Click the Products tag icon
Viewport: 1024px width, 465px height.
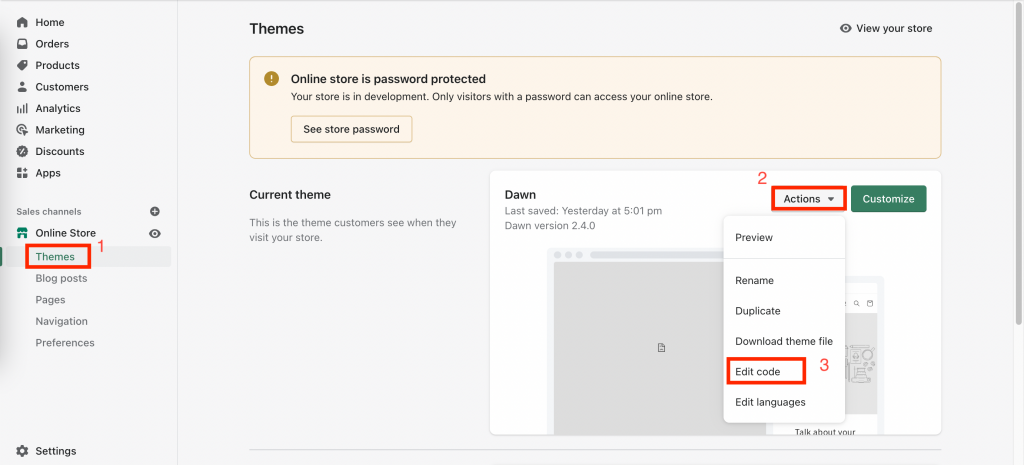[x=22, y=65]
